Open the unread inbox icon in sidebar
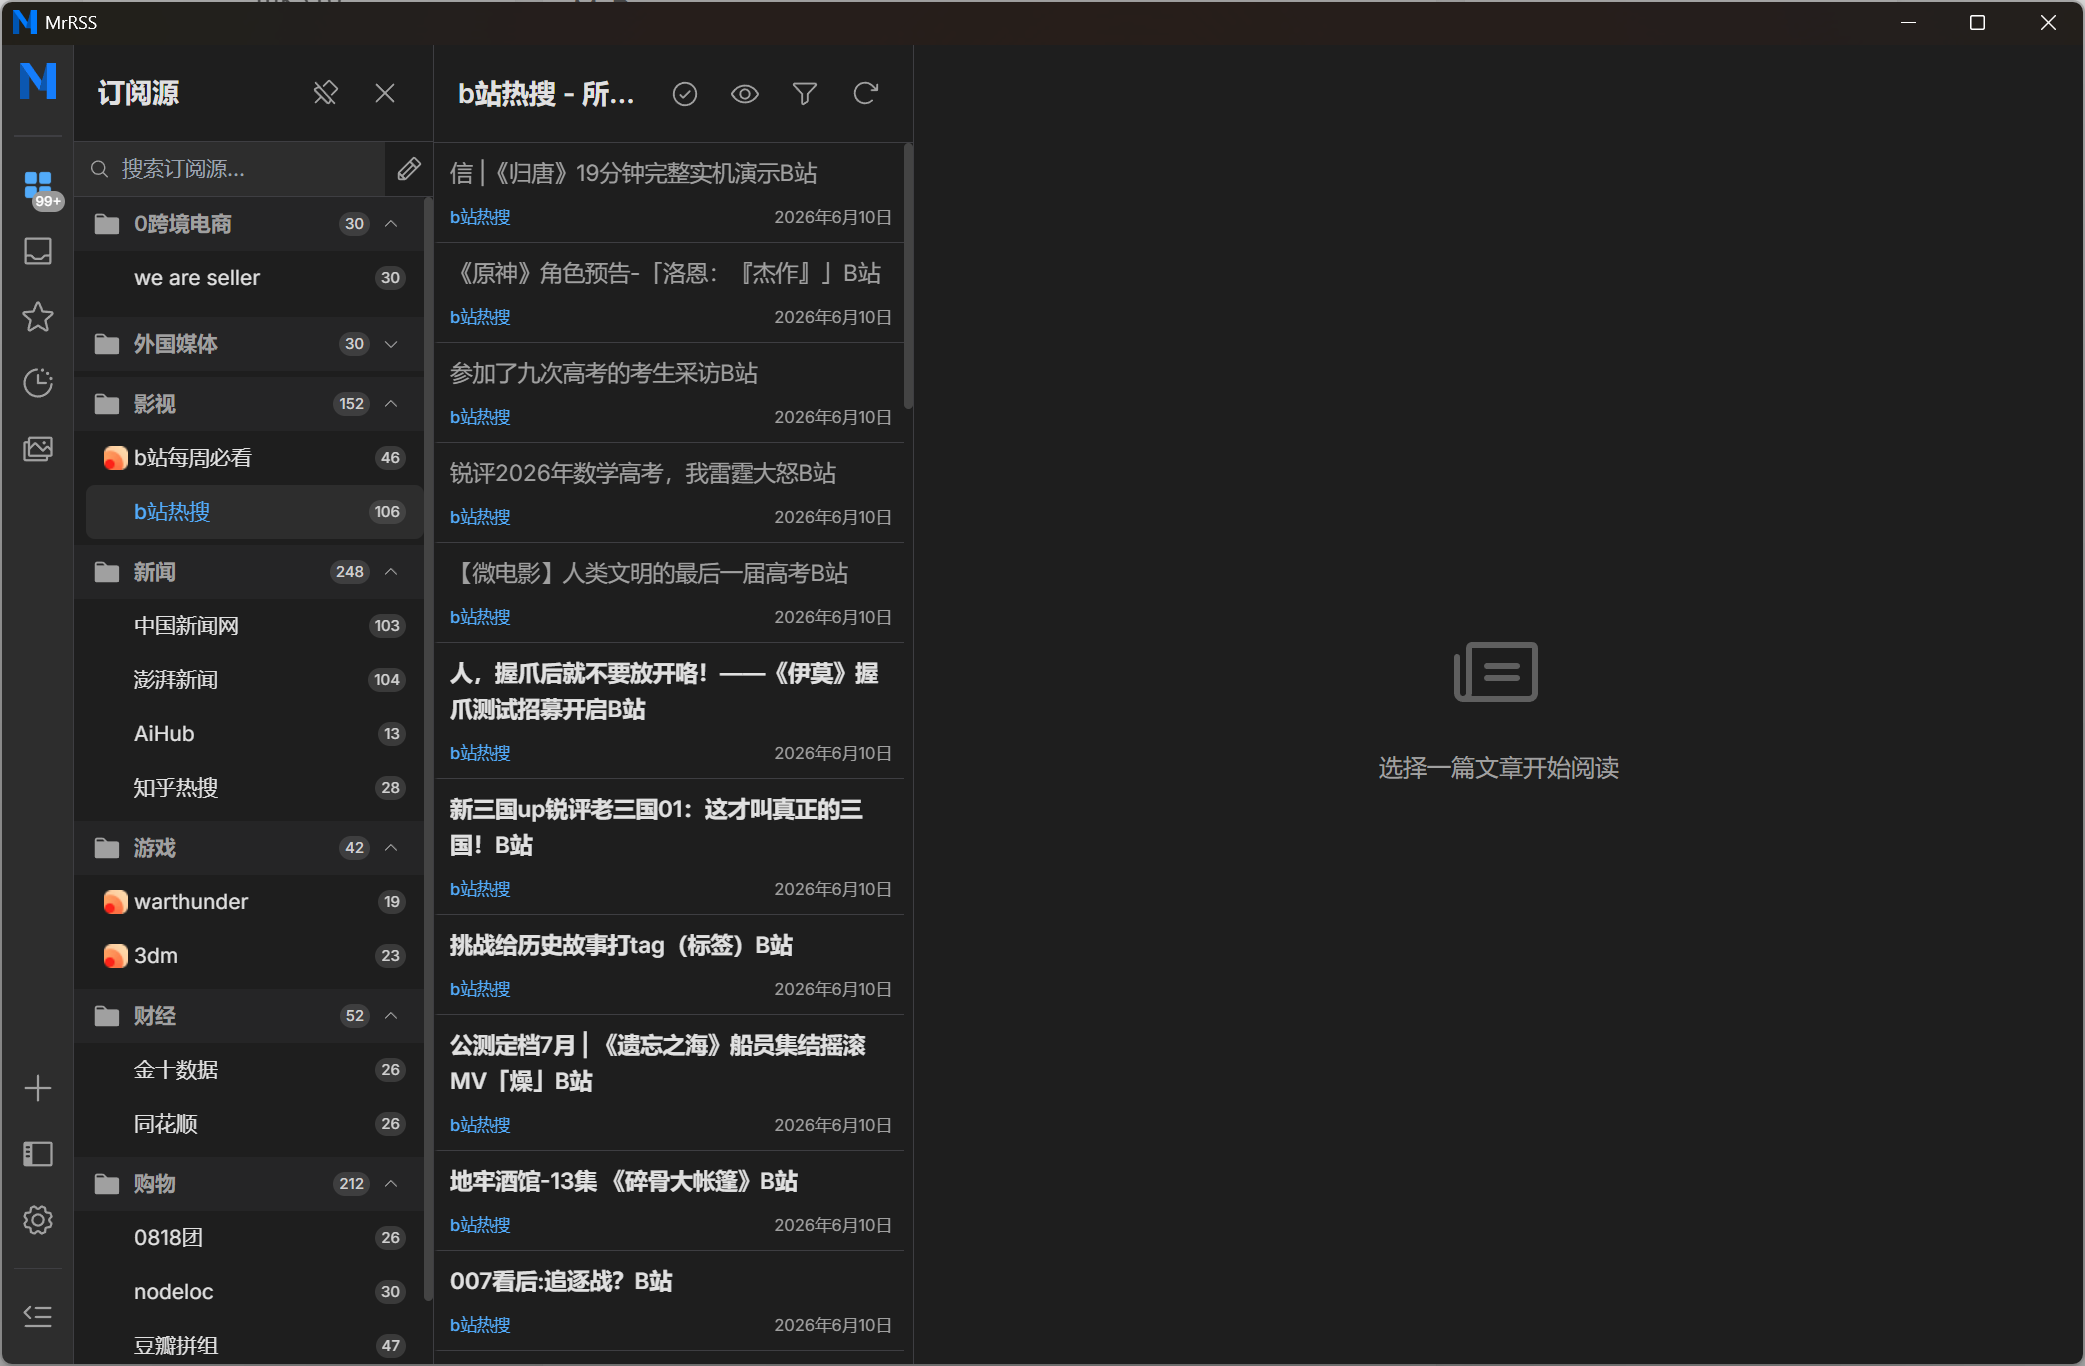Screen dimensions: 2085x1366 38,251
